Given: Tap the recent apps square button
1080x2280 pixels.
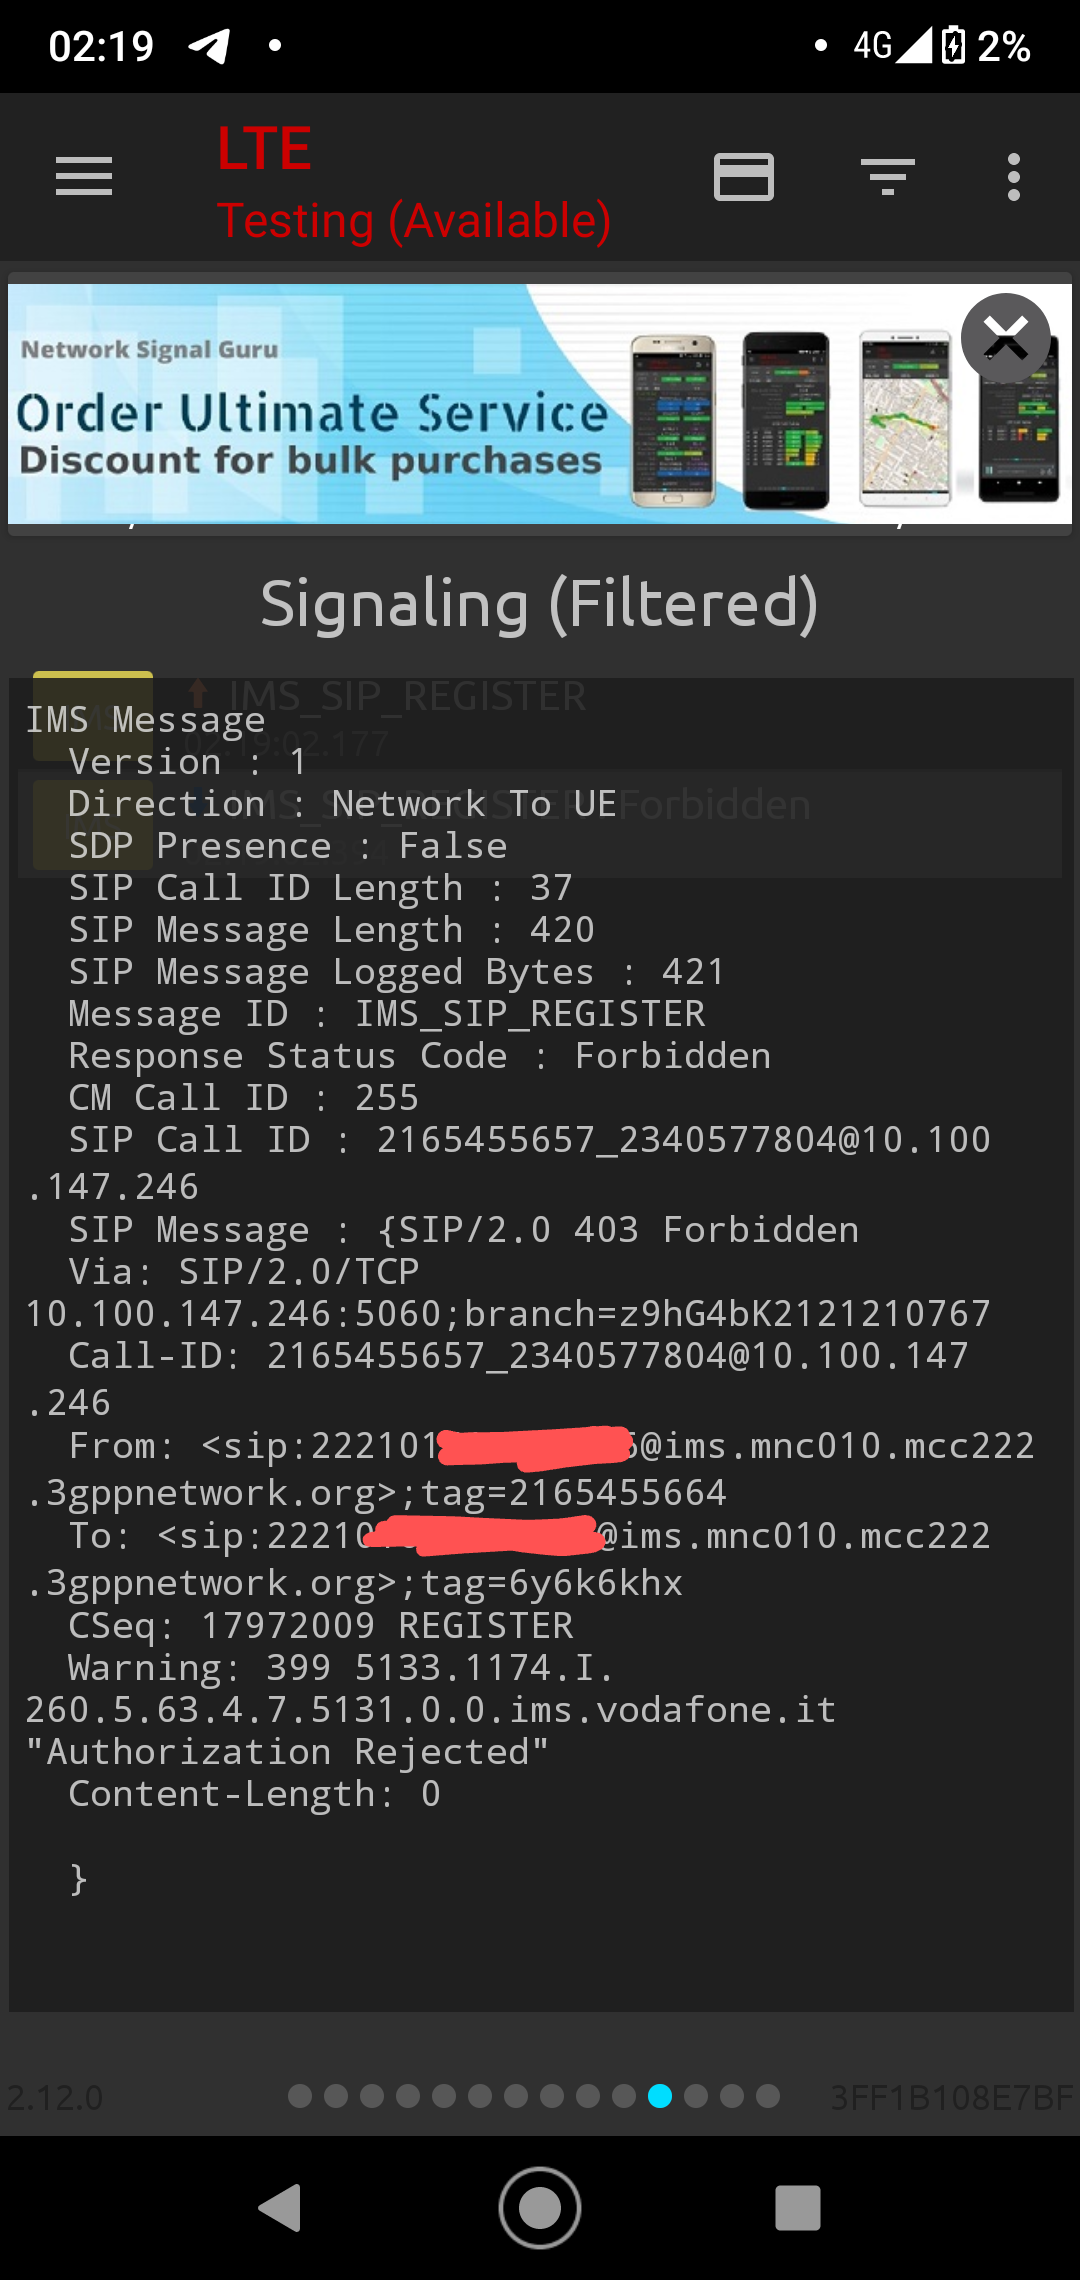Looking at the screenshot, I should (798, 2208).
